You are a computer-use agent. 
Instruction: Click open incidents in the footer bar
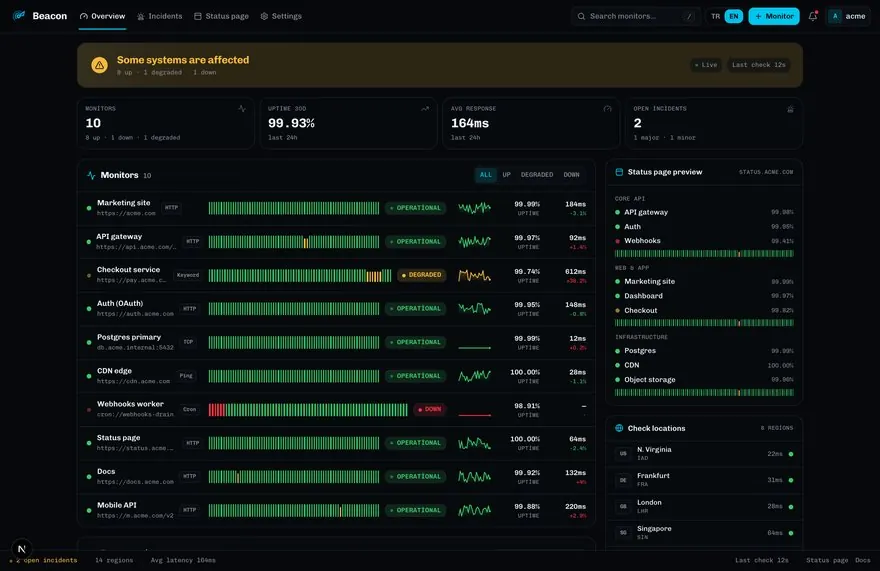[44, 560]
